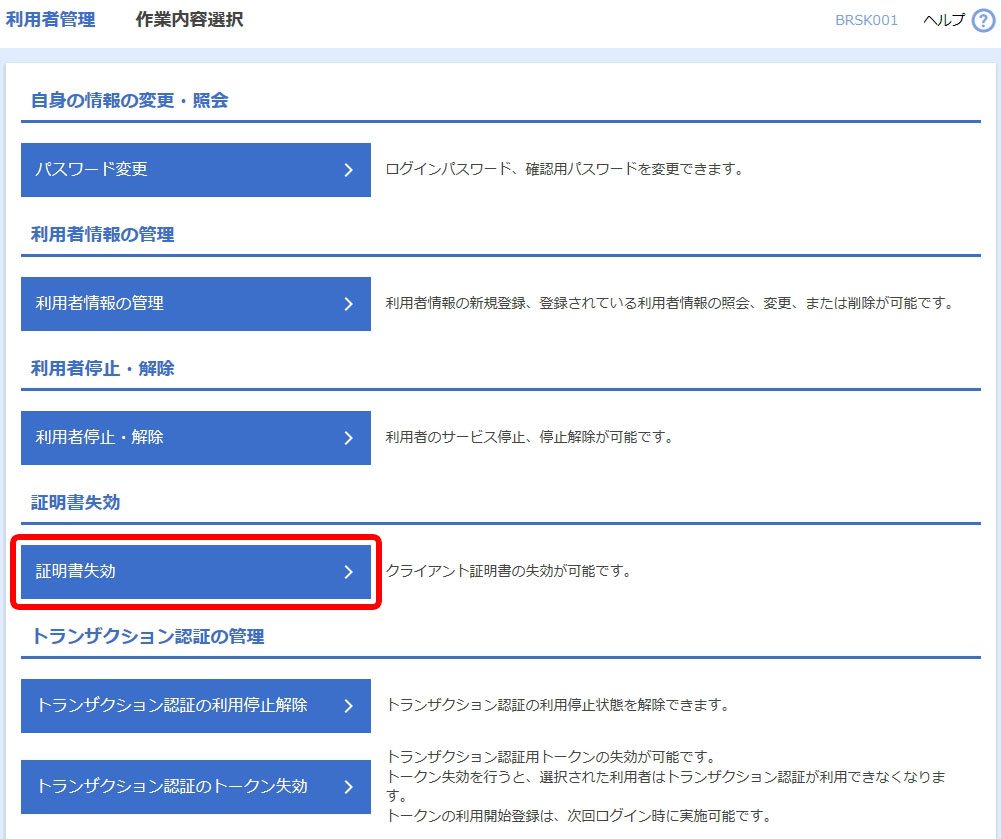Choose トランザクション認証のトークン失効
This screenshot has height=839, width=1001.
click(x=180, y=787)
